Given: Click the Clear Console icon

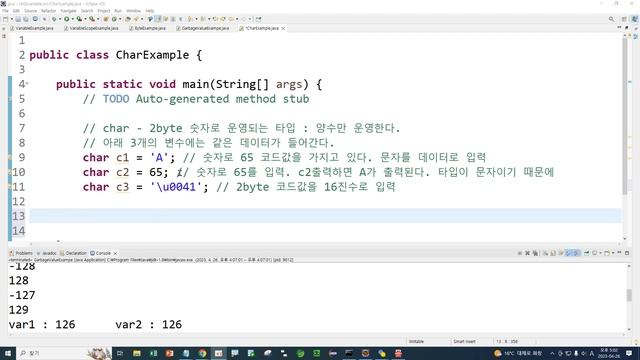Looking at the screenshot, I should [x=545, y=253].
